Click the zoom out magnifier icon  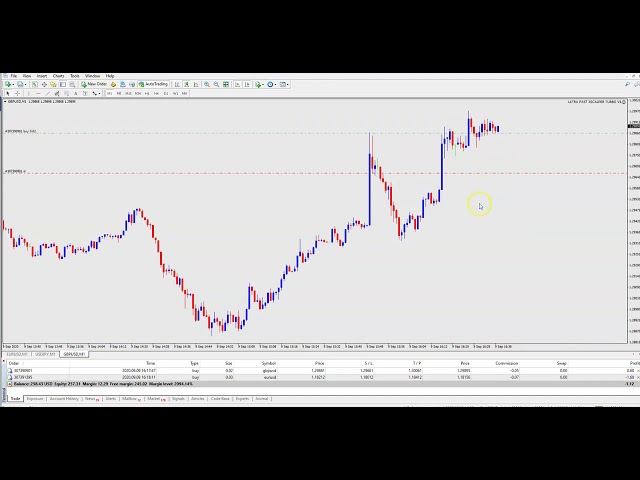(215, 84)
